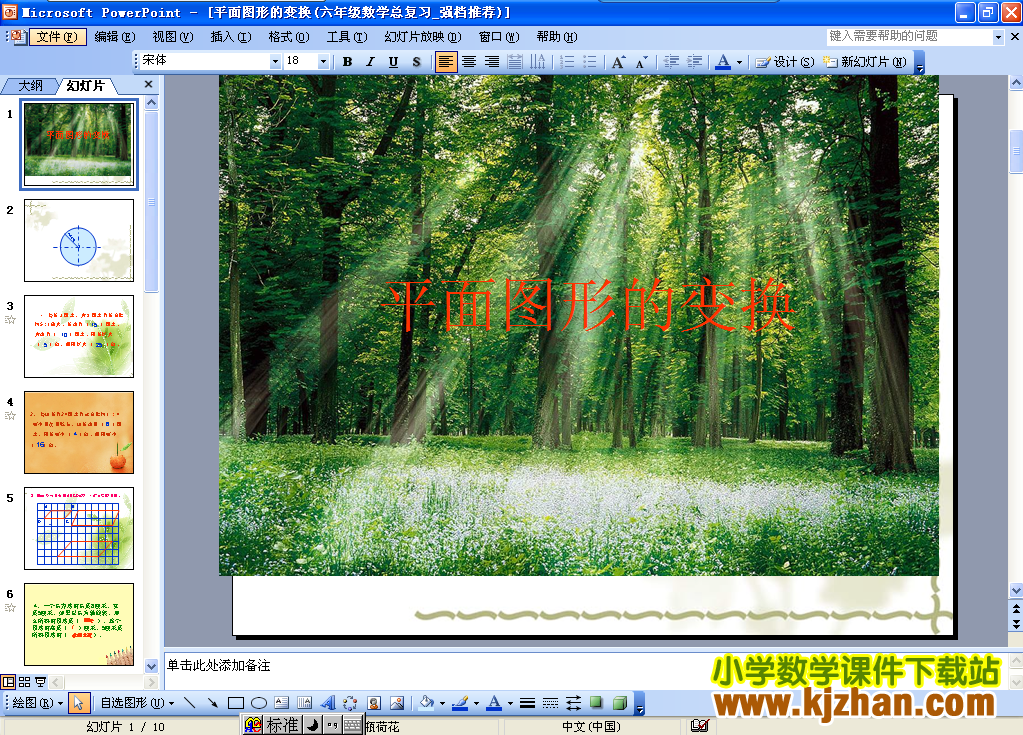Select the Oval drawing tool
Image resolution: width=1023 pixels, height=735 pixels.
tap(258, 703)
